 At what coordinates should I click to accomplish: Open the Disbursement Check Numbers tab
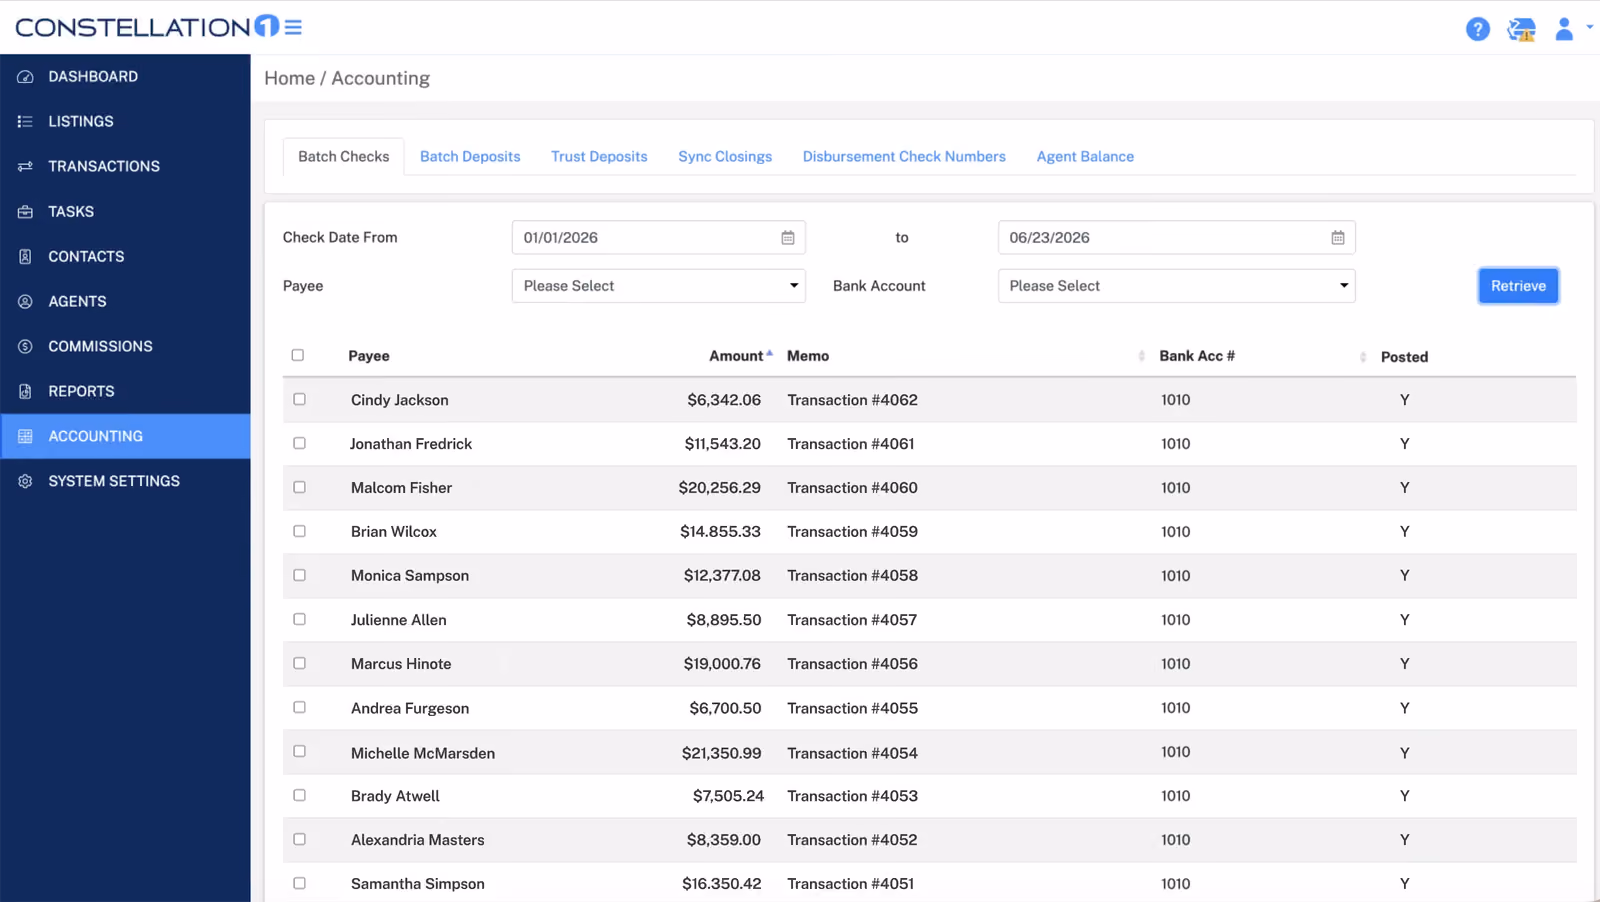(x=904, y=157)
